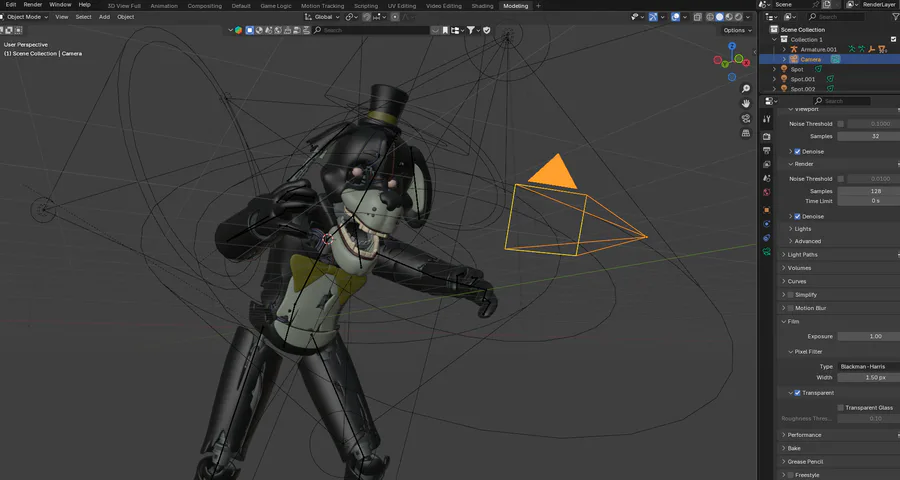
Task: Click the blue Z axis gizmo handle
Action: (x=732, y=46)
